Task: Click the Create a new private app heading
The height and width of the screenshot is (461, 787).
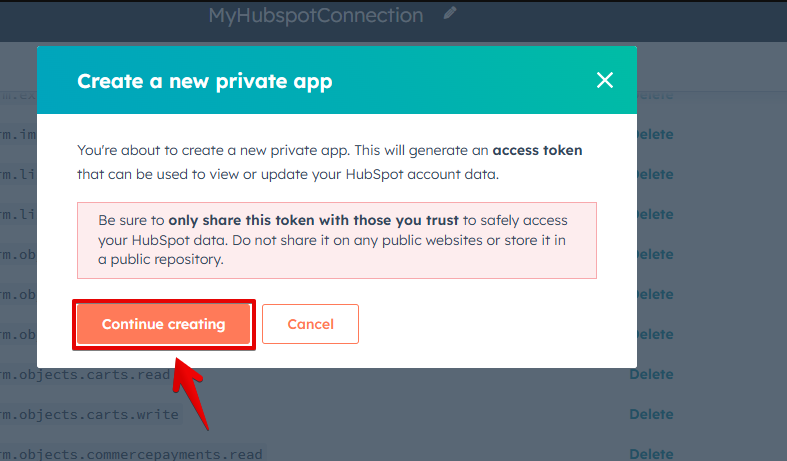Action: click(205, 81)
